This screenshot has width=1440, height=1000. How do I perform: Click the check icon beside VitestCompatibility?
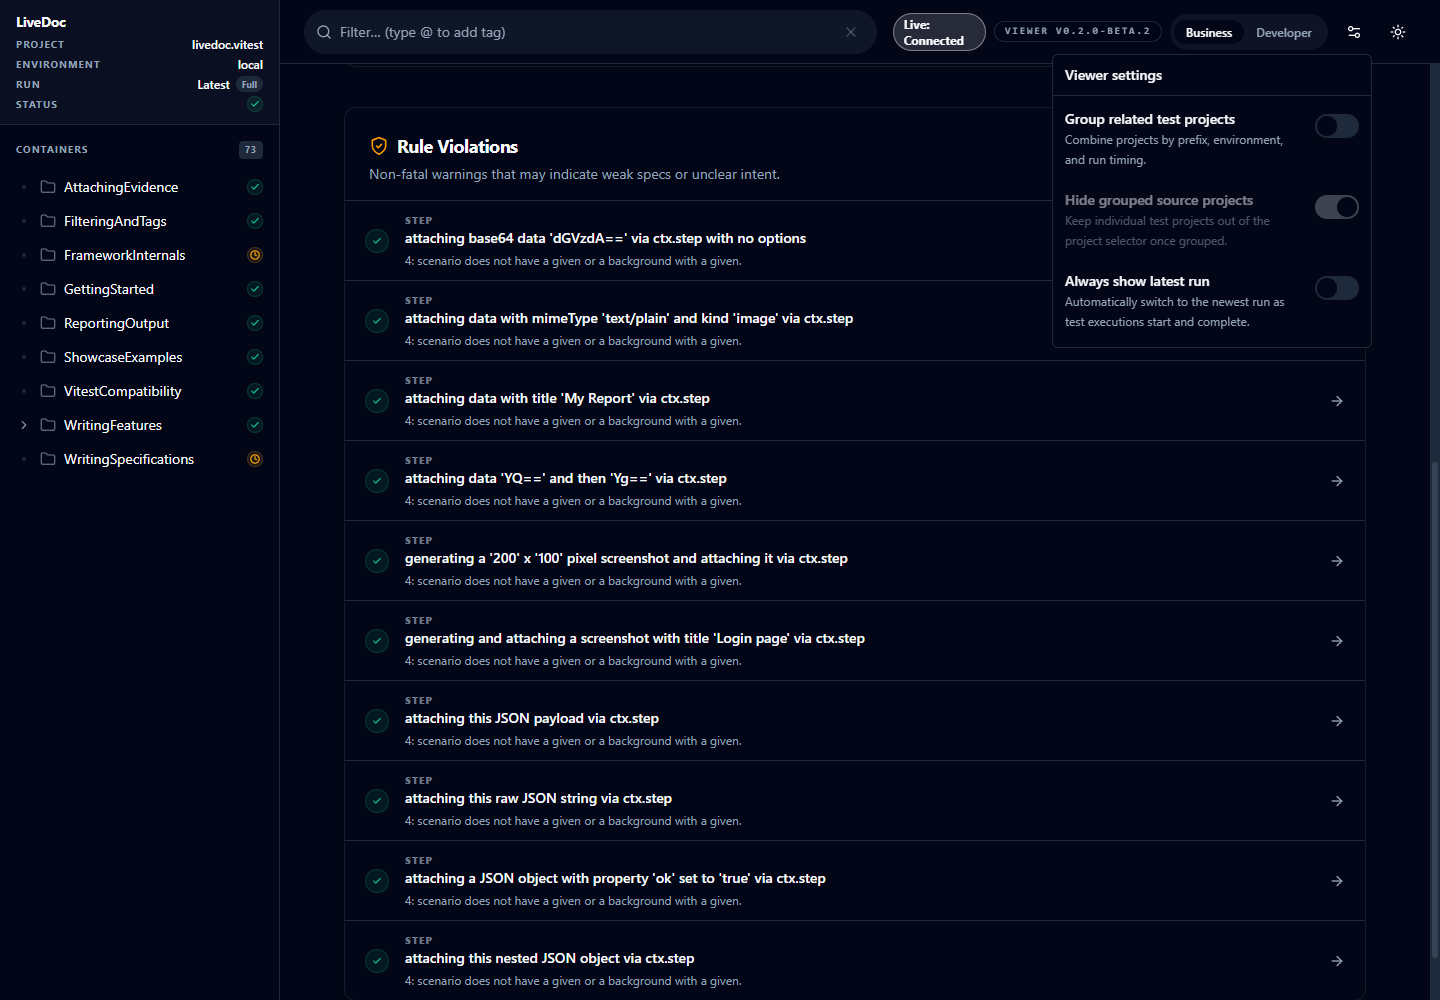[x=255, y=391]
